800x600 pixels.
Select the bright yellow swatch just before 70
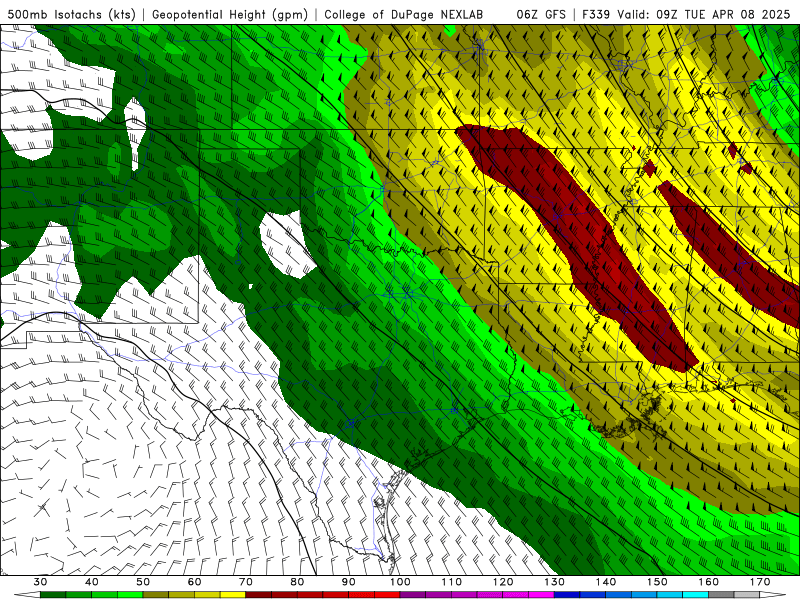coord(233,595)
